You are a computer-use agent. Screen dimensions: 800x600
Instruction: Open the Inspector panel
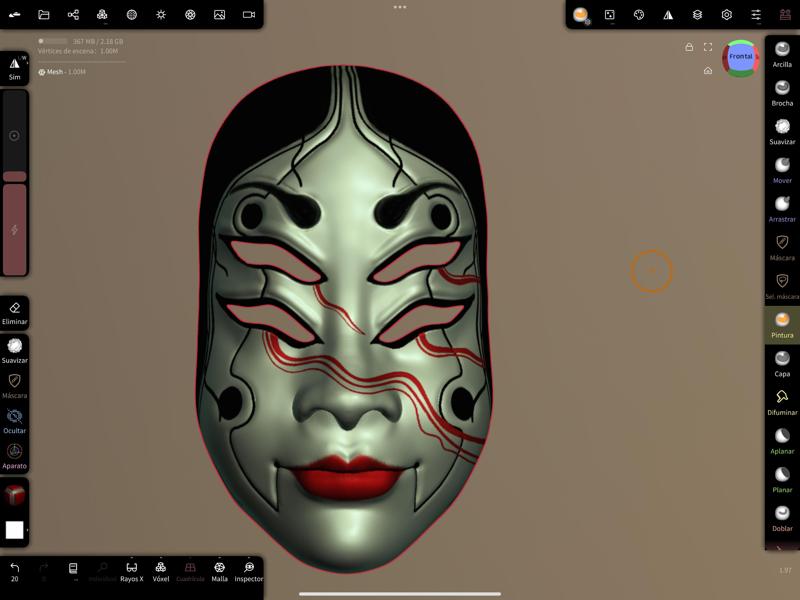click(249, 571)
